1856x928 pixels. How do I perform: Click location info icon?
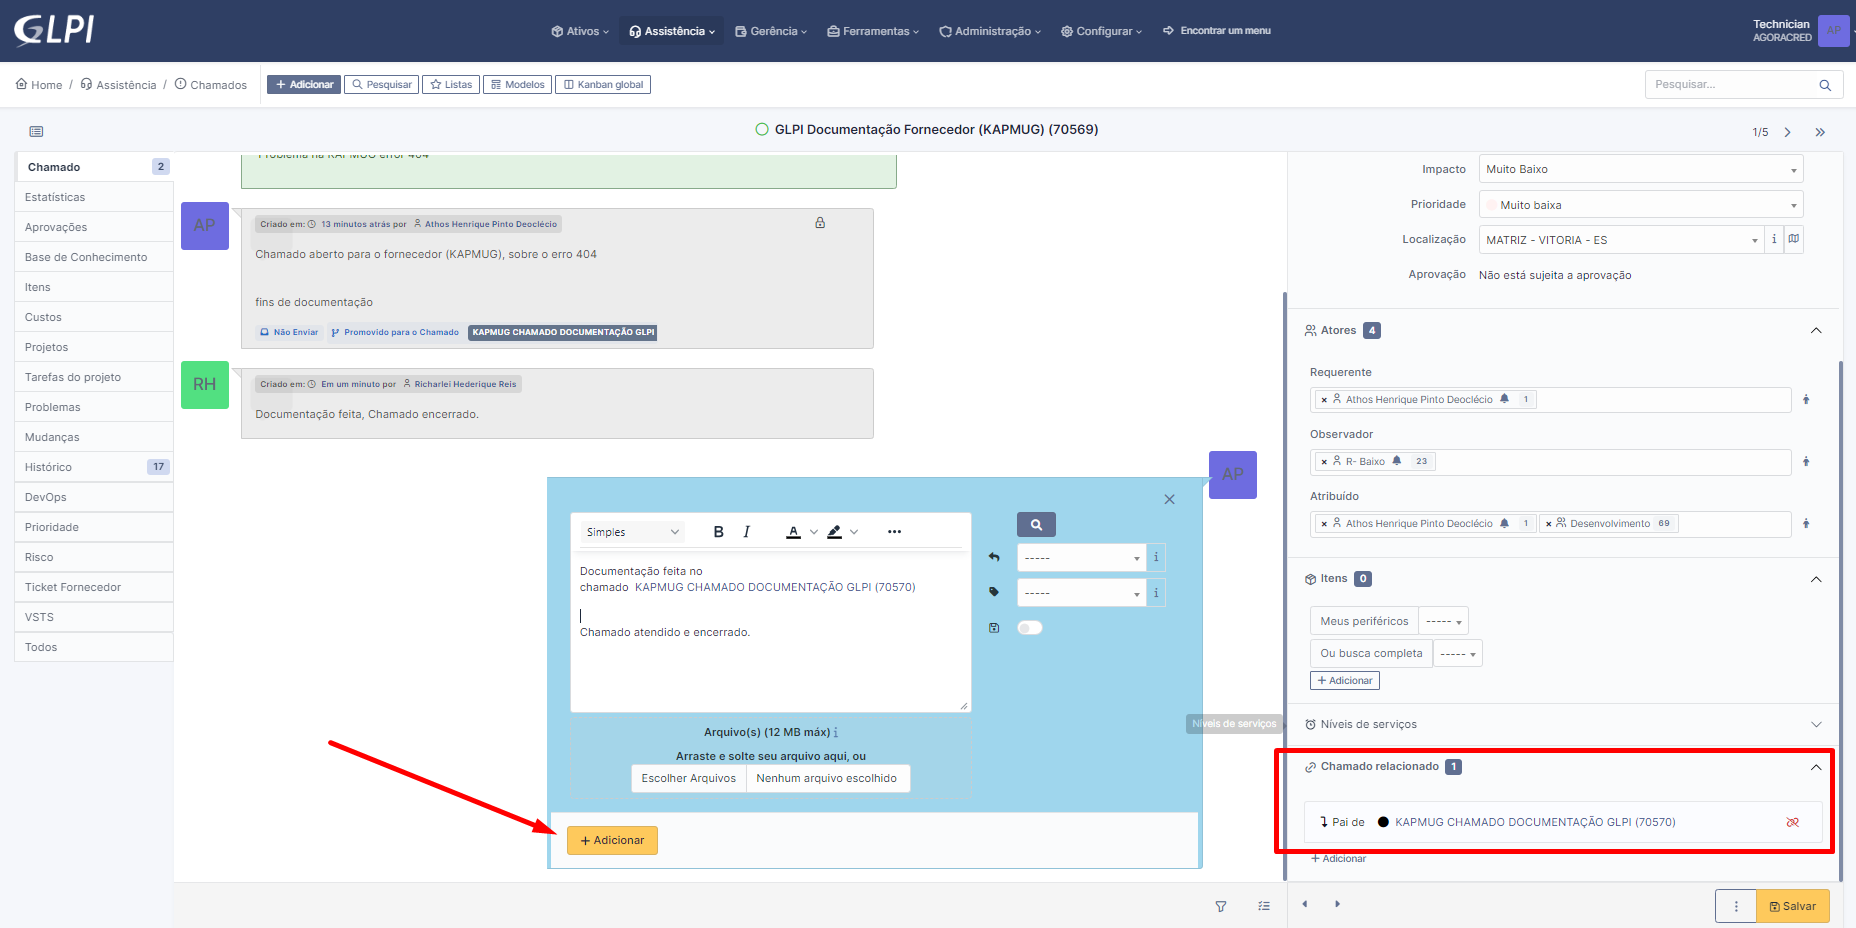(x=1774, y=239)
